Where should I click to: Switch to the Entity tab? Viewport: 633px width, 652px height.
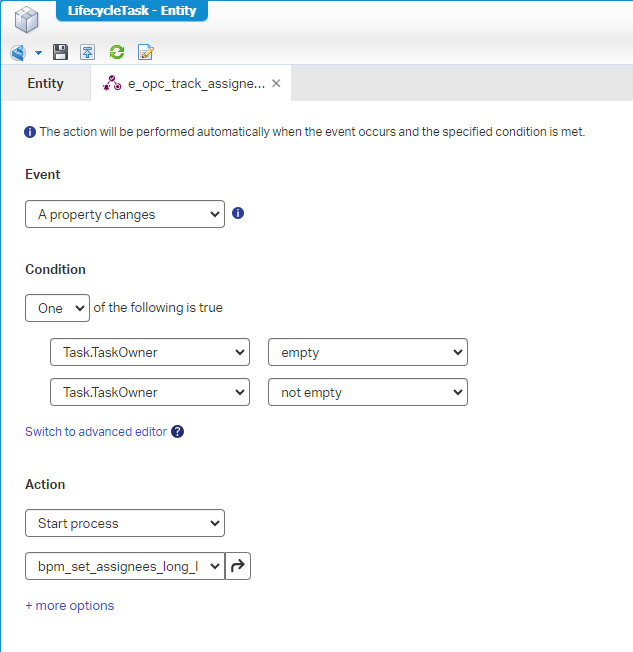pos(46,84)
